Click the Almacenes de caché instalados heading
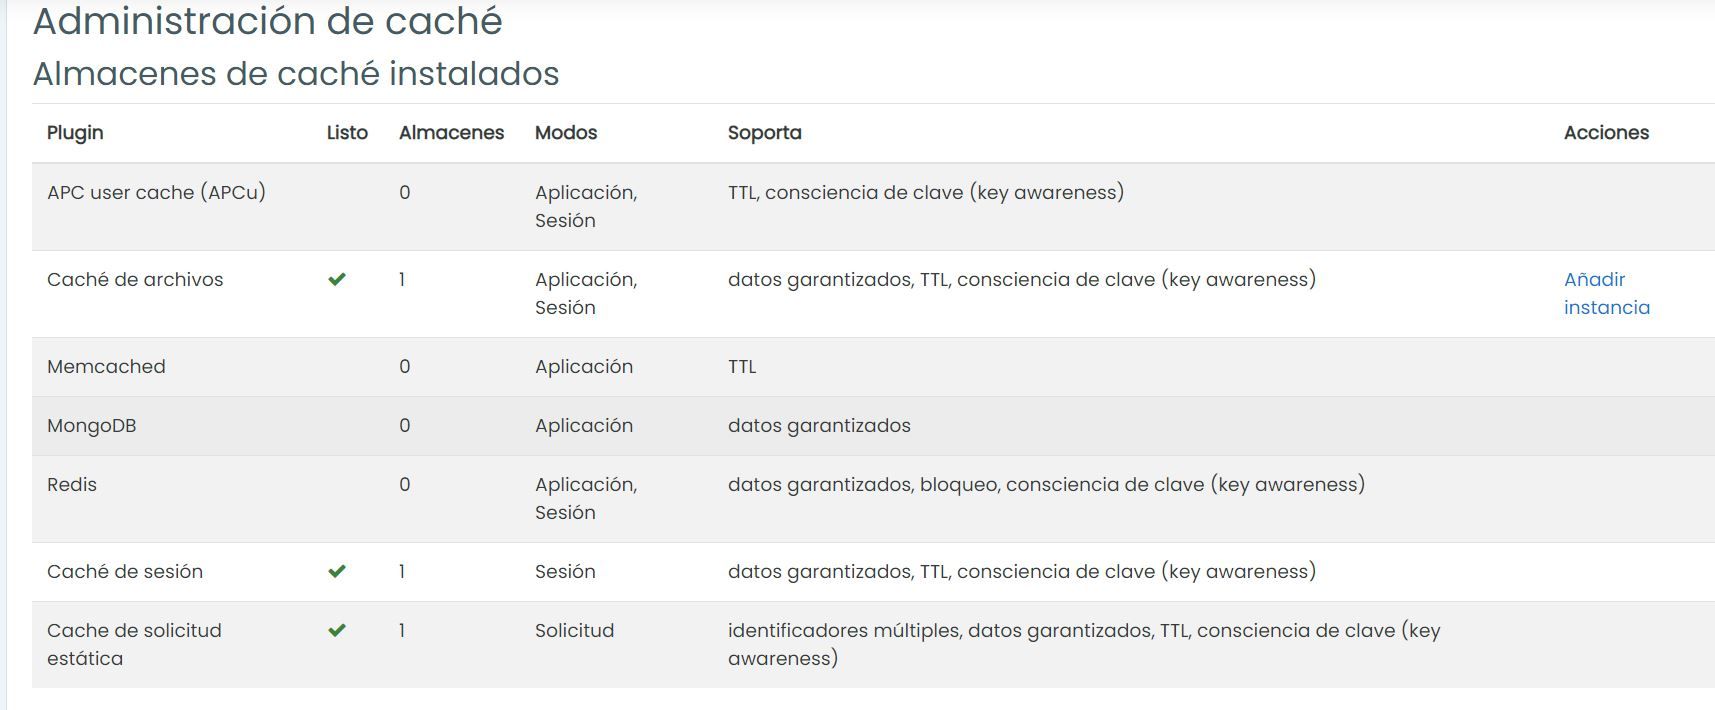This screenshot has height=710, width=1715. click(296, 74)
